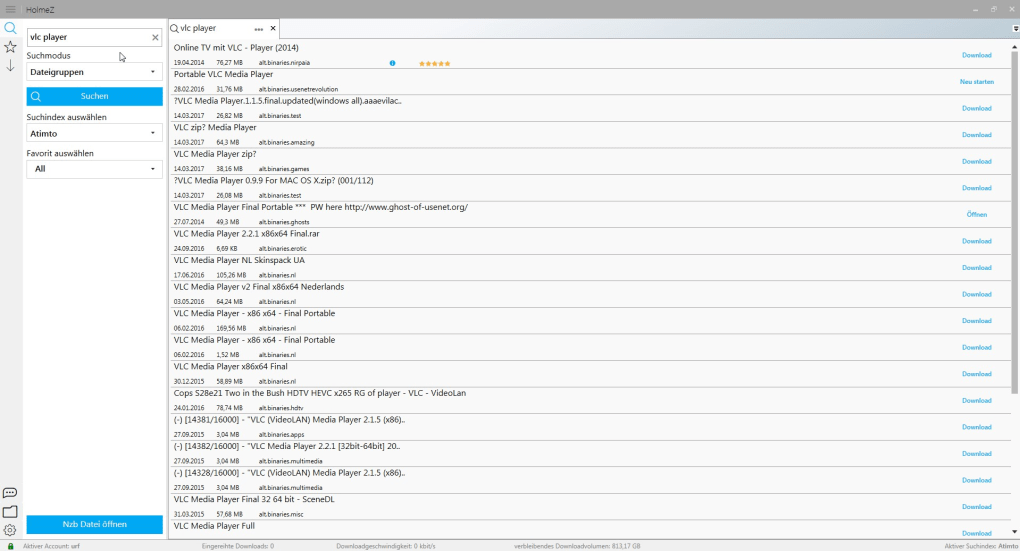This screenshot has width=1020, height=551.
Task: Click the alt.binaries.ghosts group name
Action: coord(284,222)
